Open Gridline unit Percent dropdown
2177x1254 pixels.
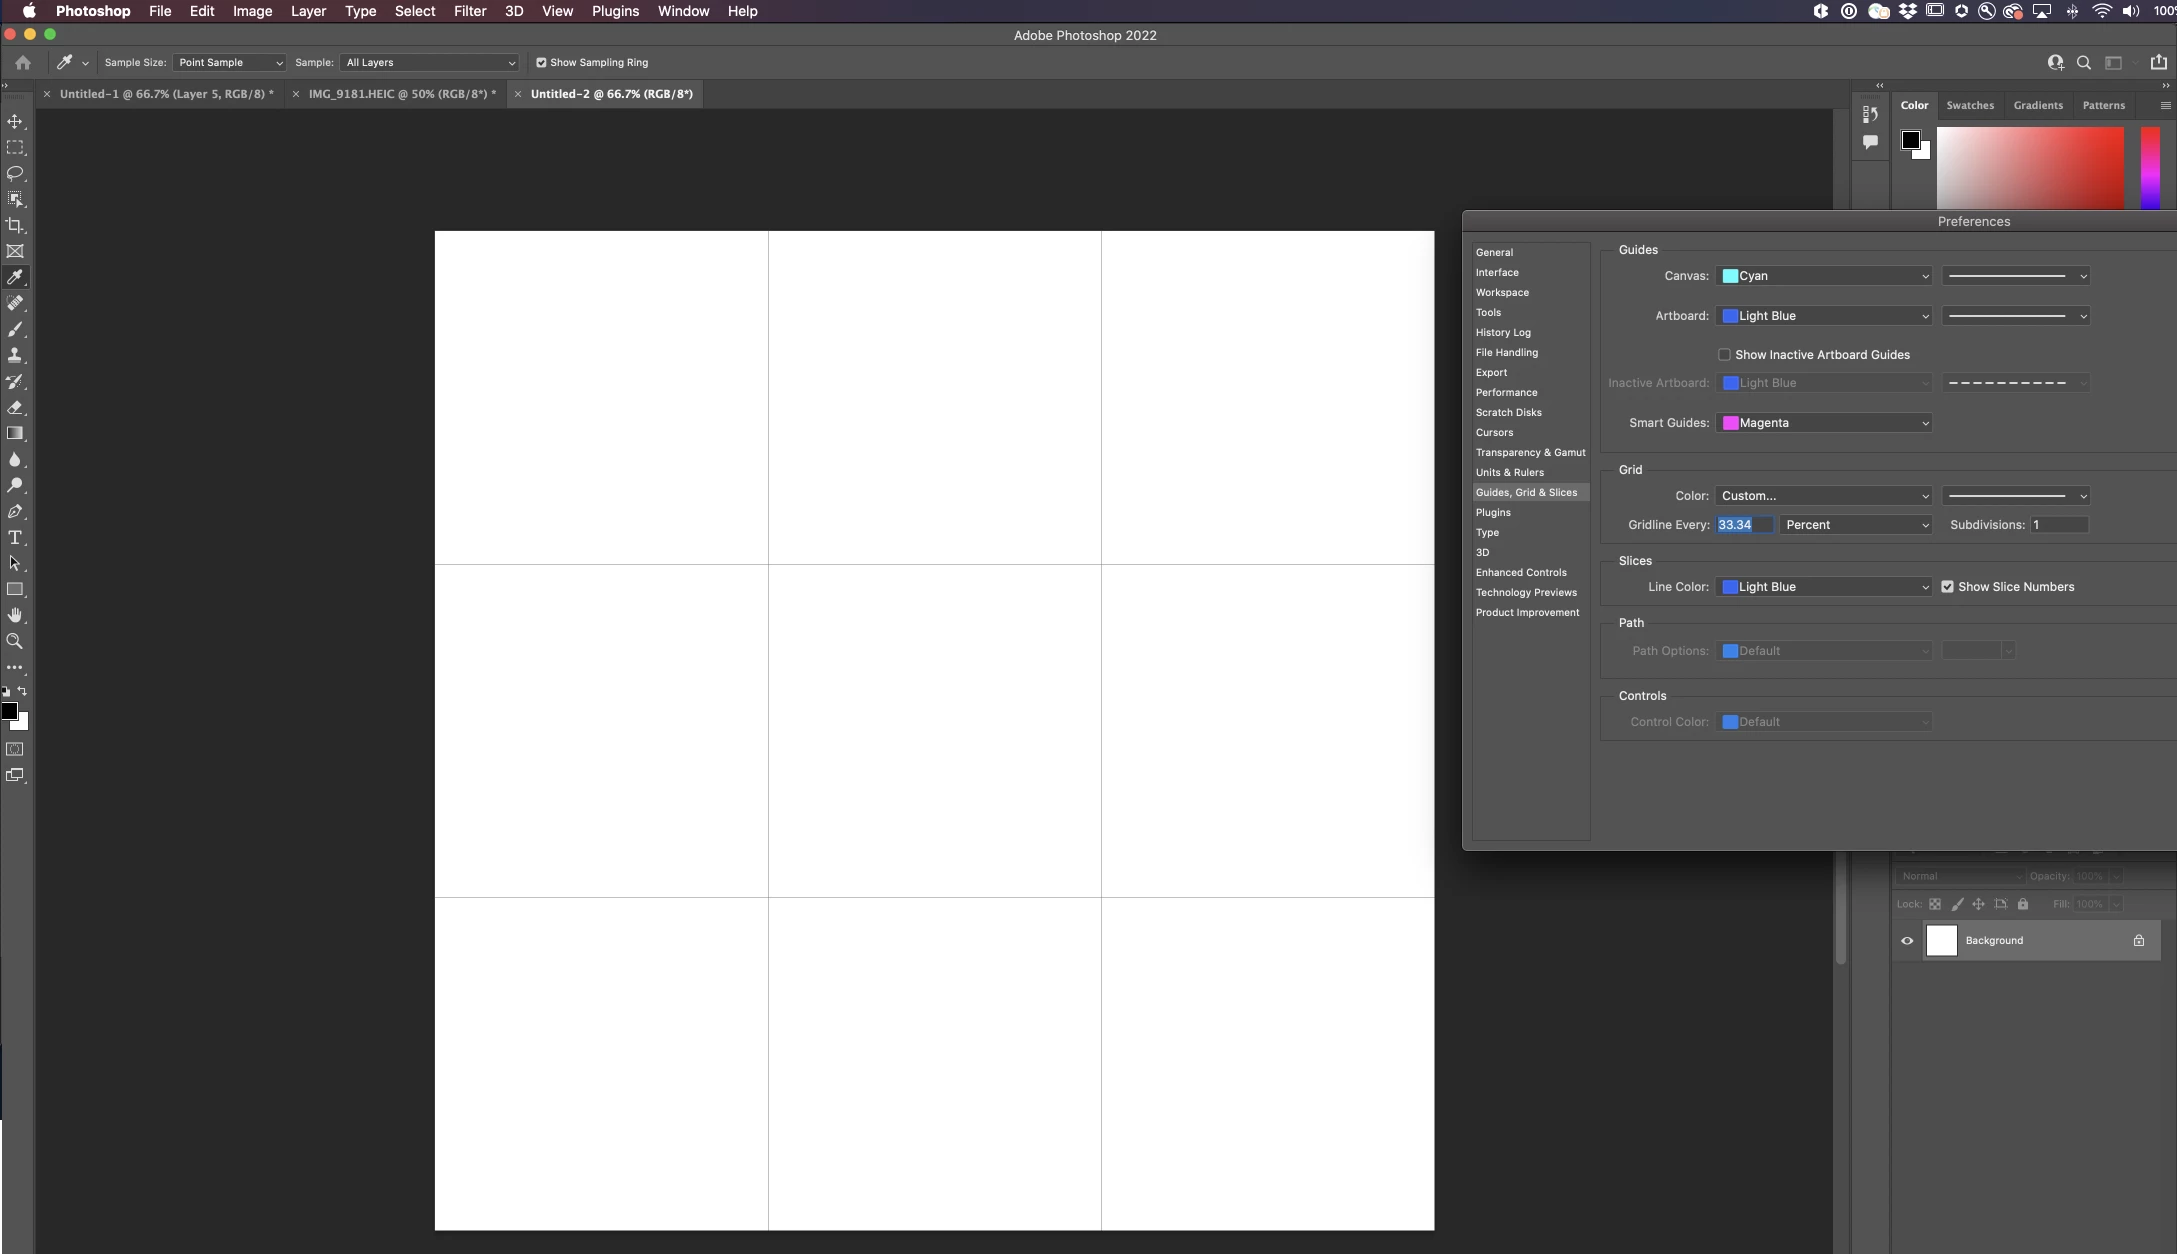click(x=1856, y=525)
